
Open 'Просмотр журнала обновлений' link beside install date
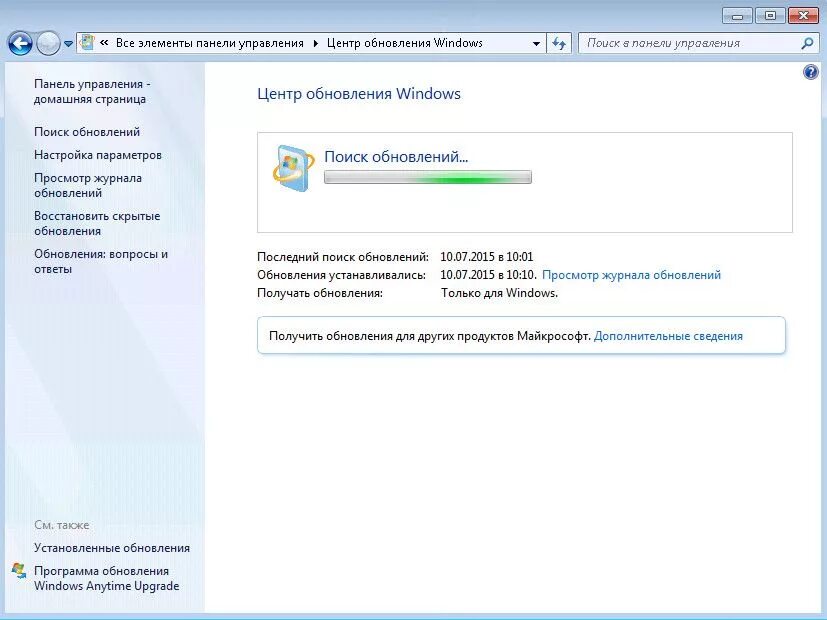click(x=631, y=275)
